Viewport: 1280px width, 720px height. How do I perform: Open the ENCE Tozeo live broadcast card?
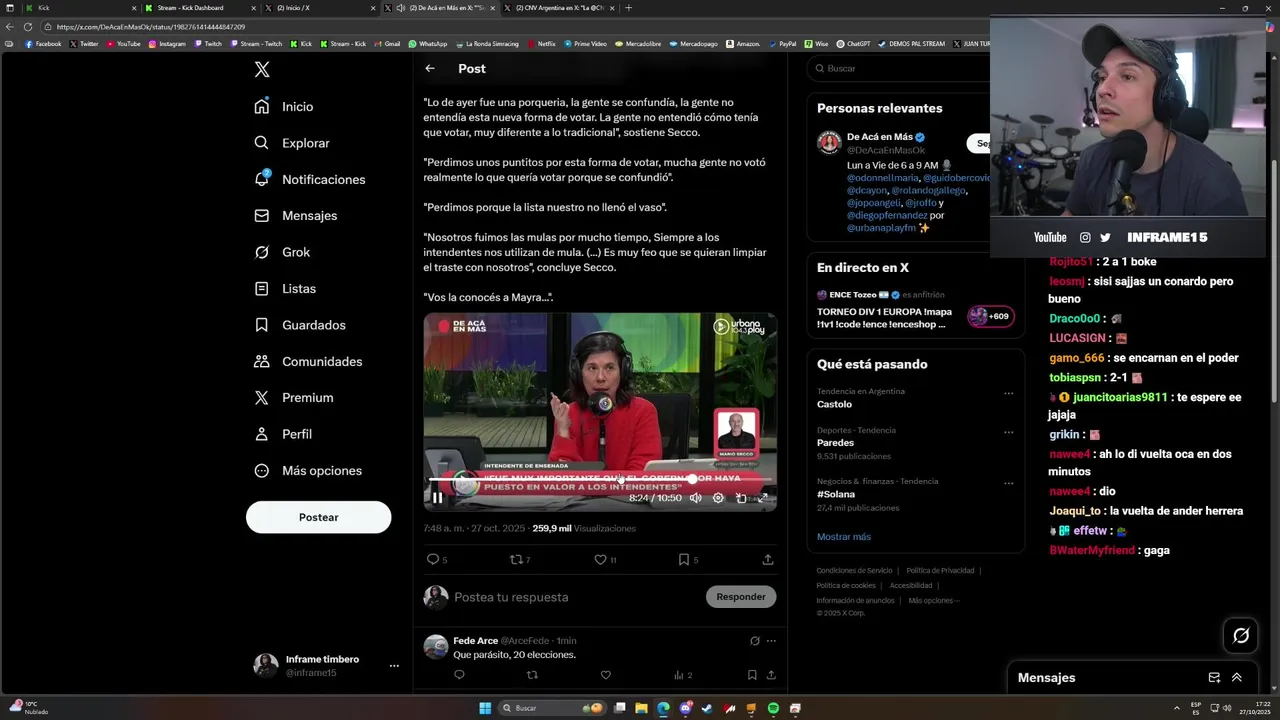point(915,312)
